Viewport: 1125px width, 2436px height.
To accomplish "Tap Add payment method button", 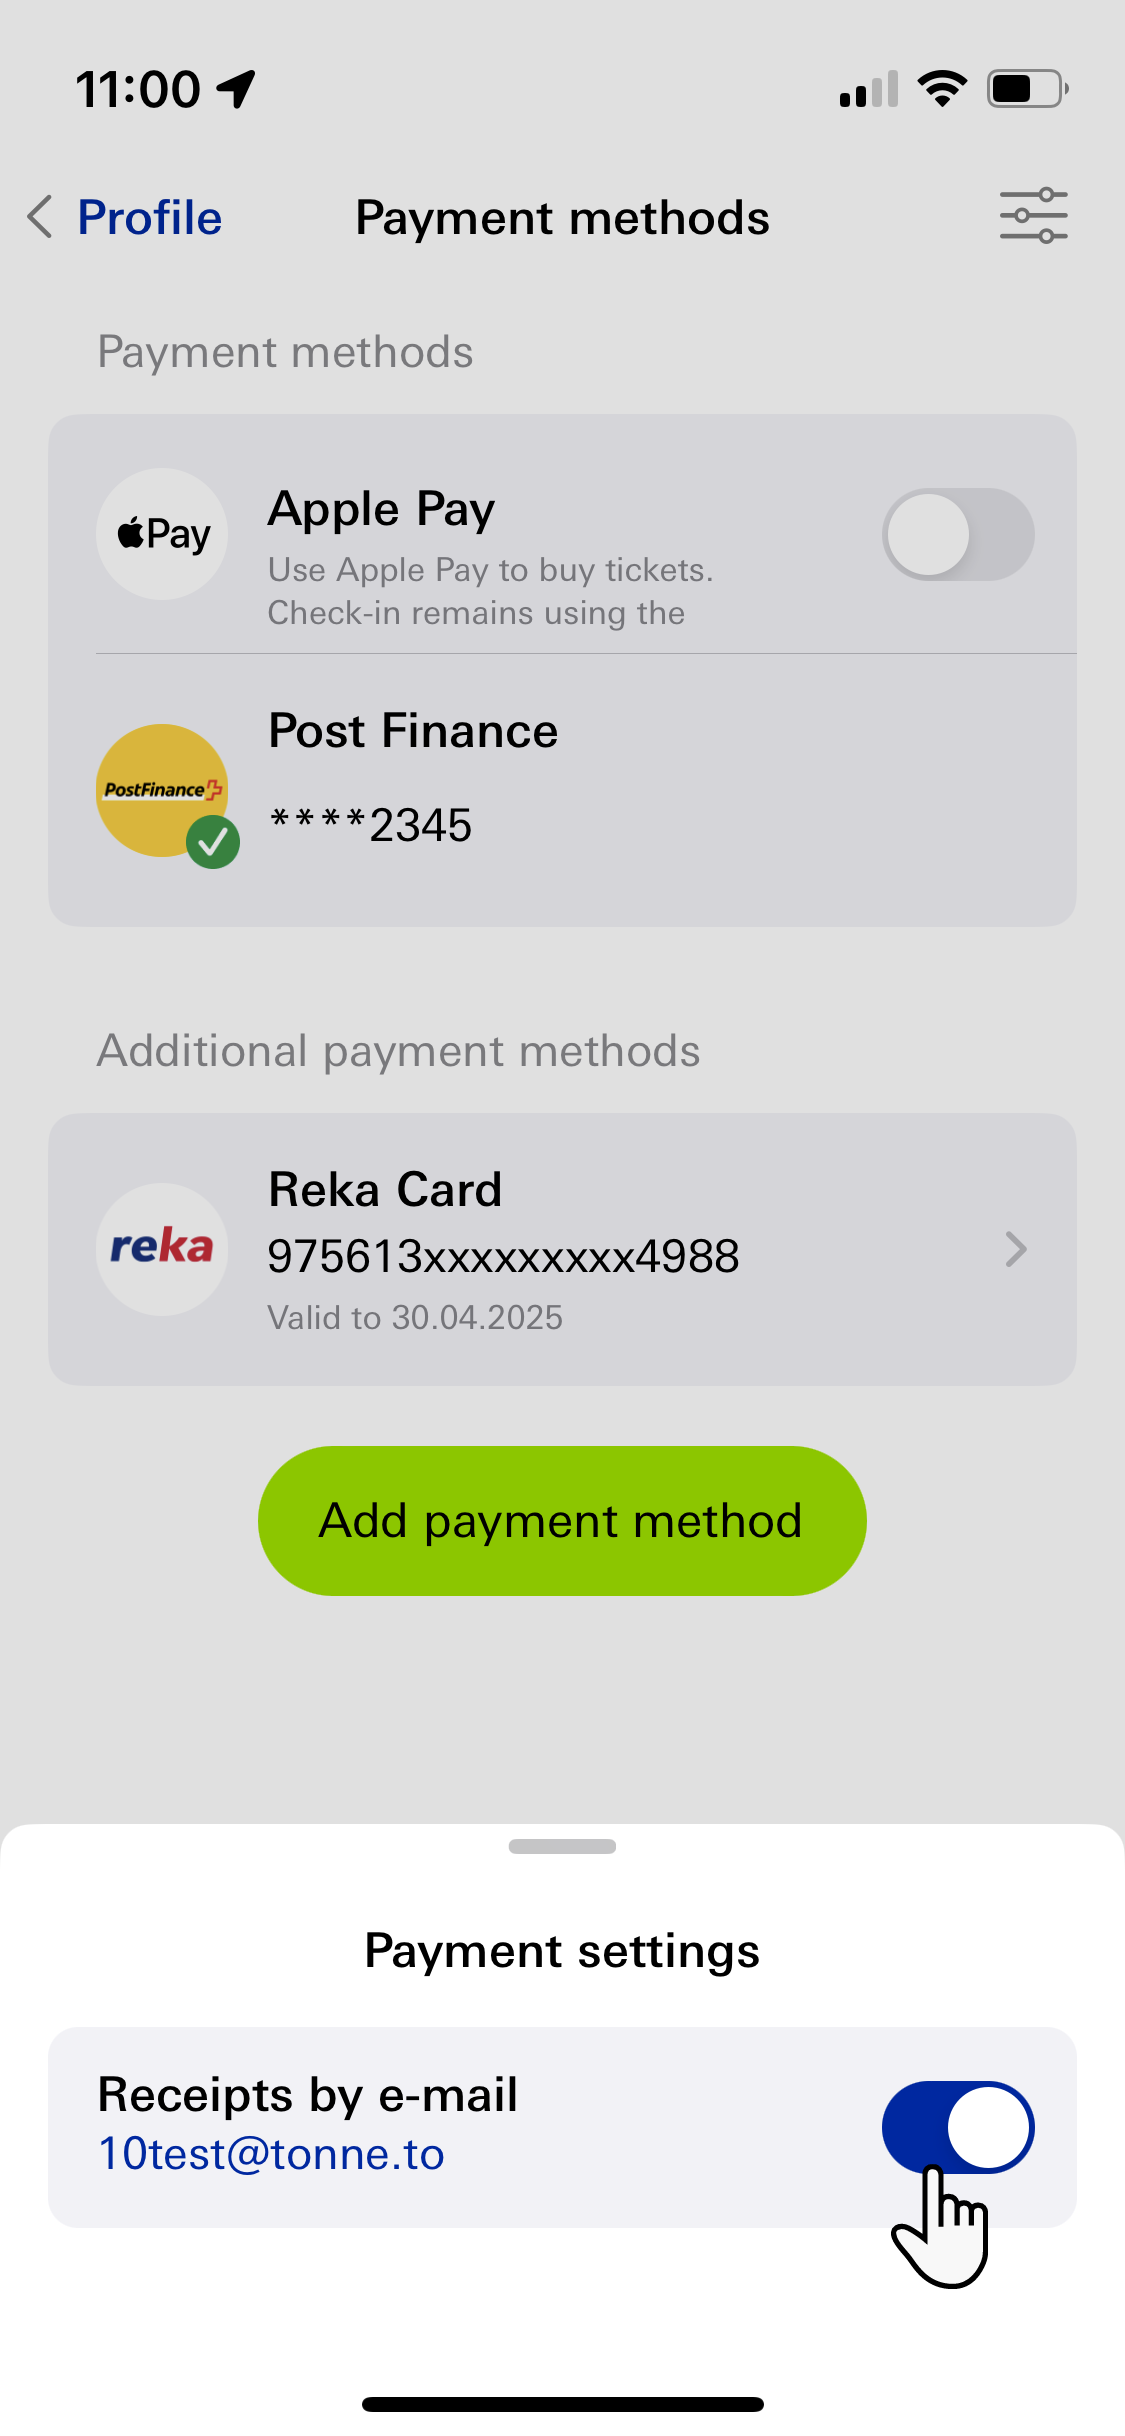I will 562,1520.
